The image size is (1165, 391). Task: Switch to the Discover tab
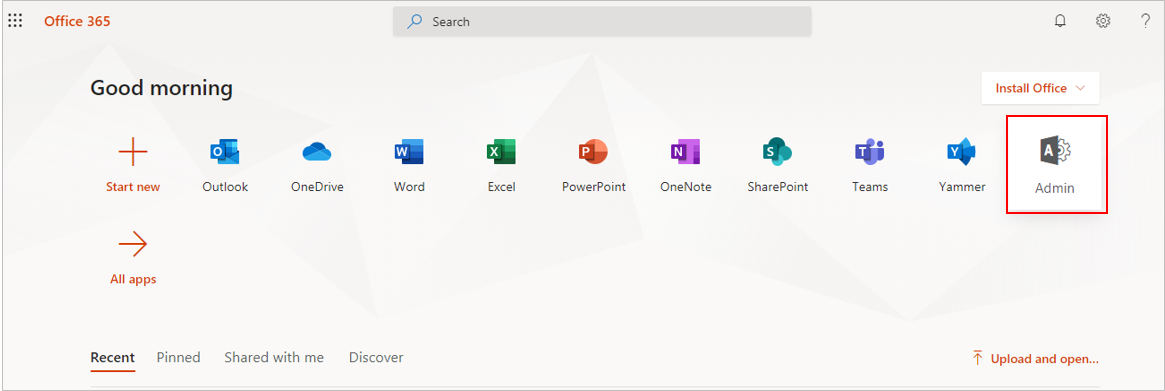coord(376,358)
